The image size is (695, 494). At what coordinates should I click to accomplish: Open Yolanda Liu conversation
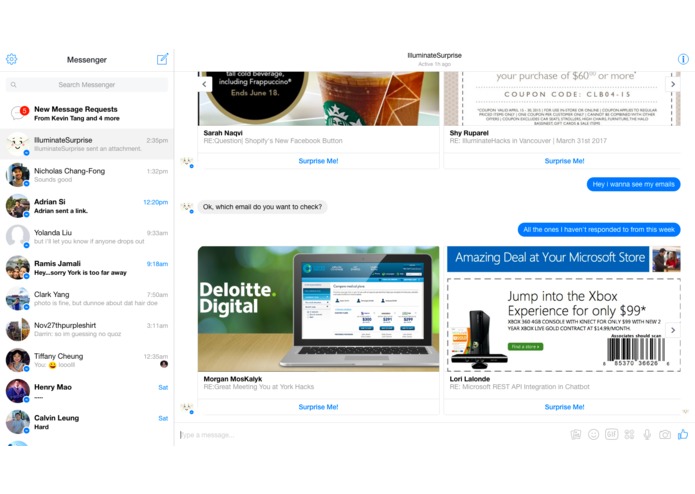[87, 237]
